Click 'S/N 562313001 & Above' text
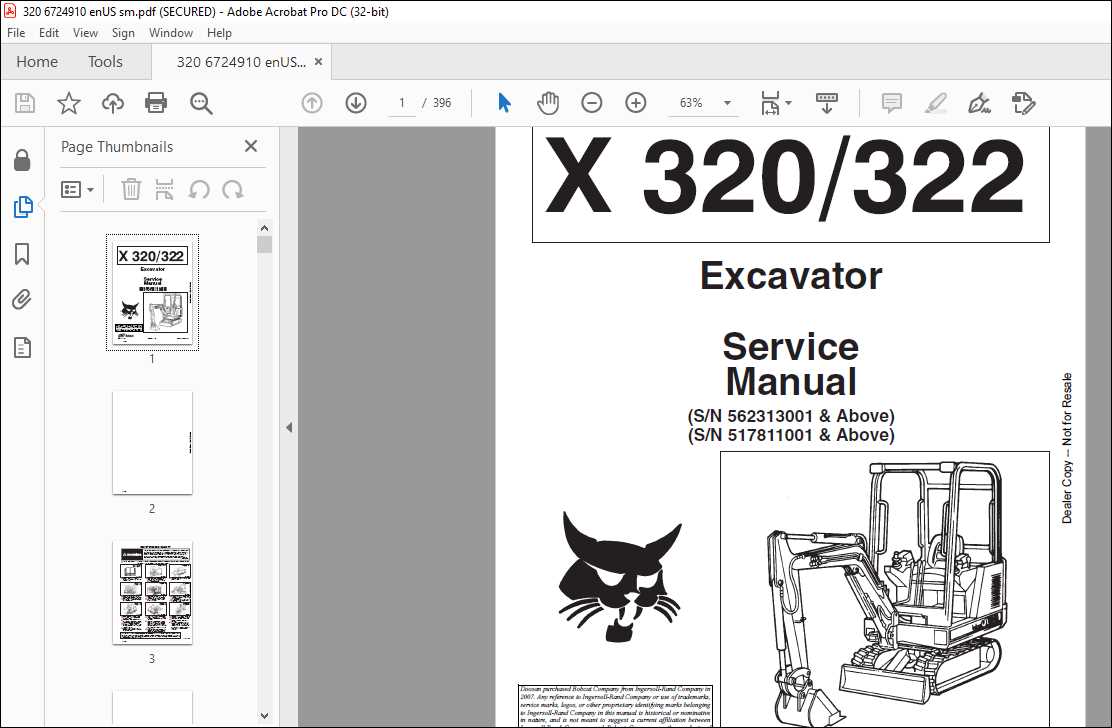This screenshot has height=728, width=1112. [791, 416]
